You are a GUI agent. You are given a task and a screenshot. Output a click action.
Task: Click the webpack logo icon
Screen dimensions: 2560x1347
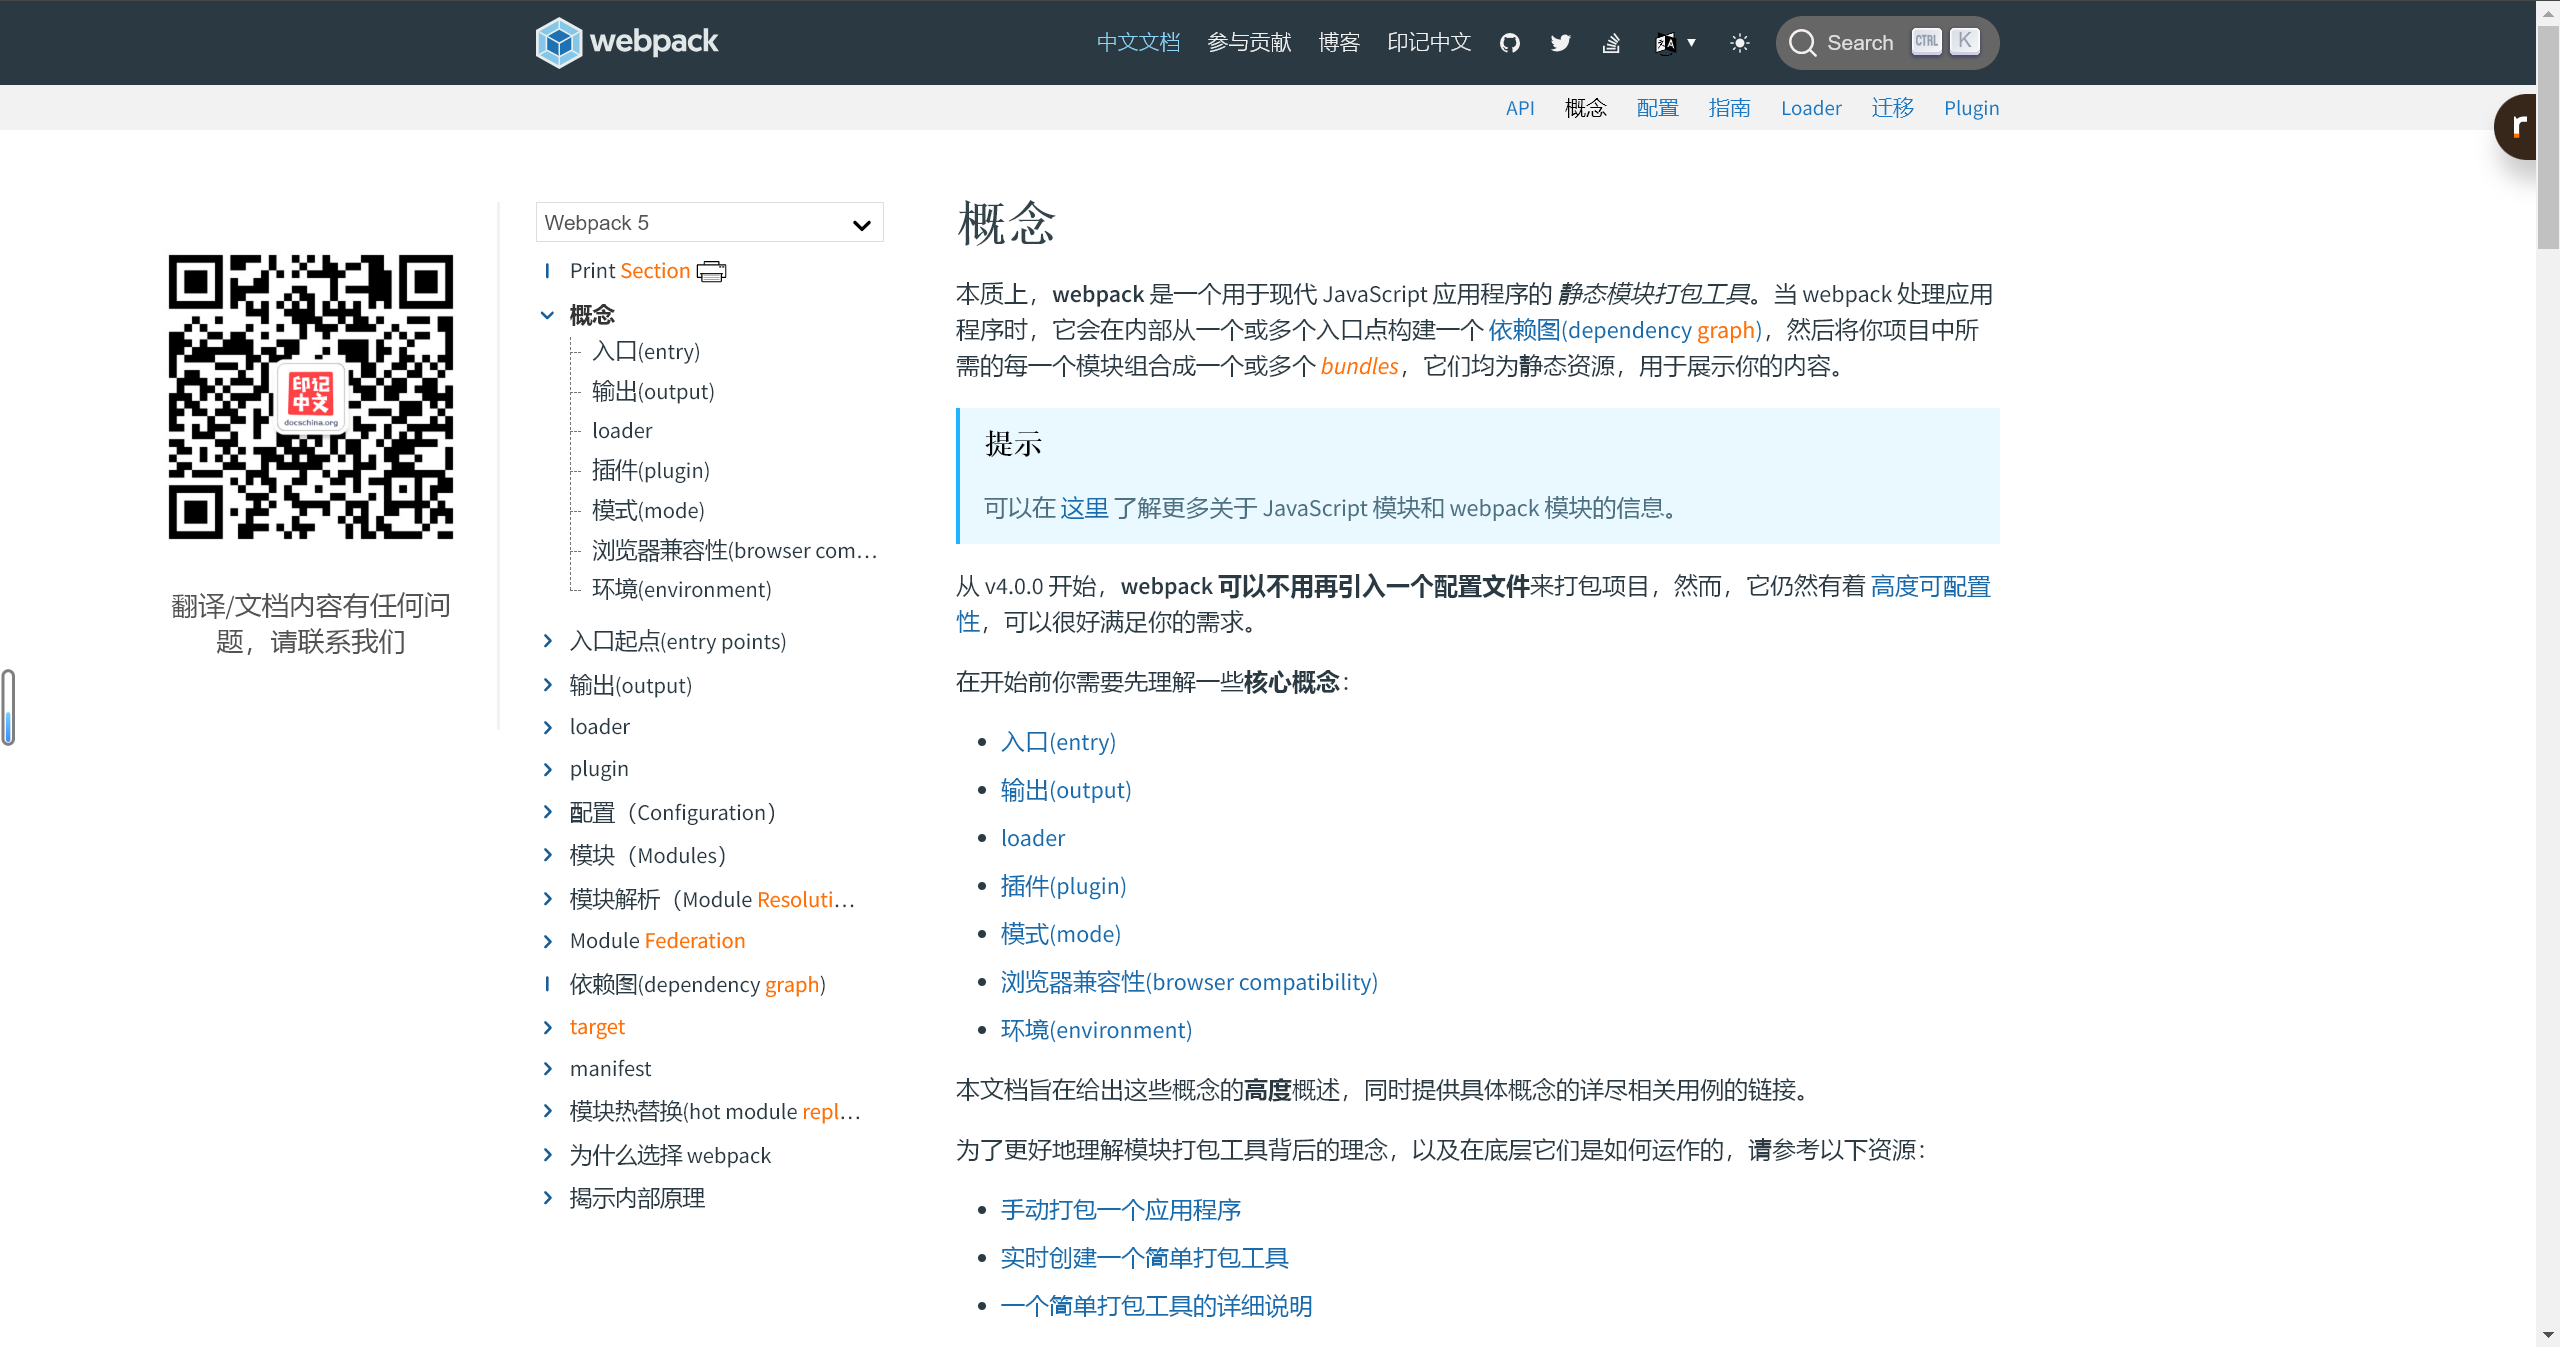click(558, 42)
